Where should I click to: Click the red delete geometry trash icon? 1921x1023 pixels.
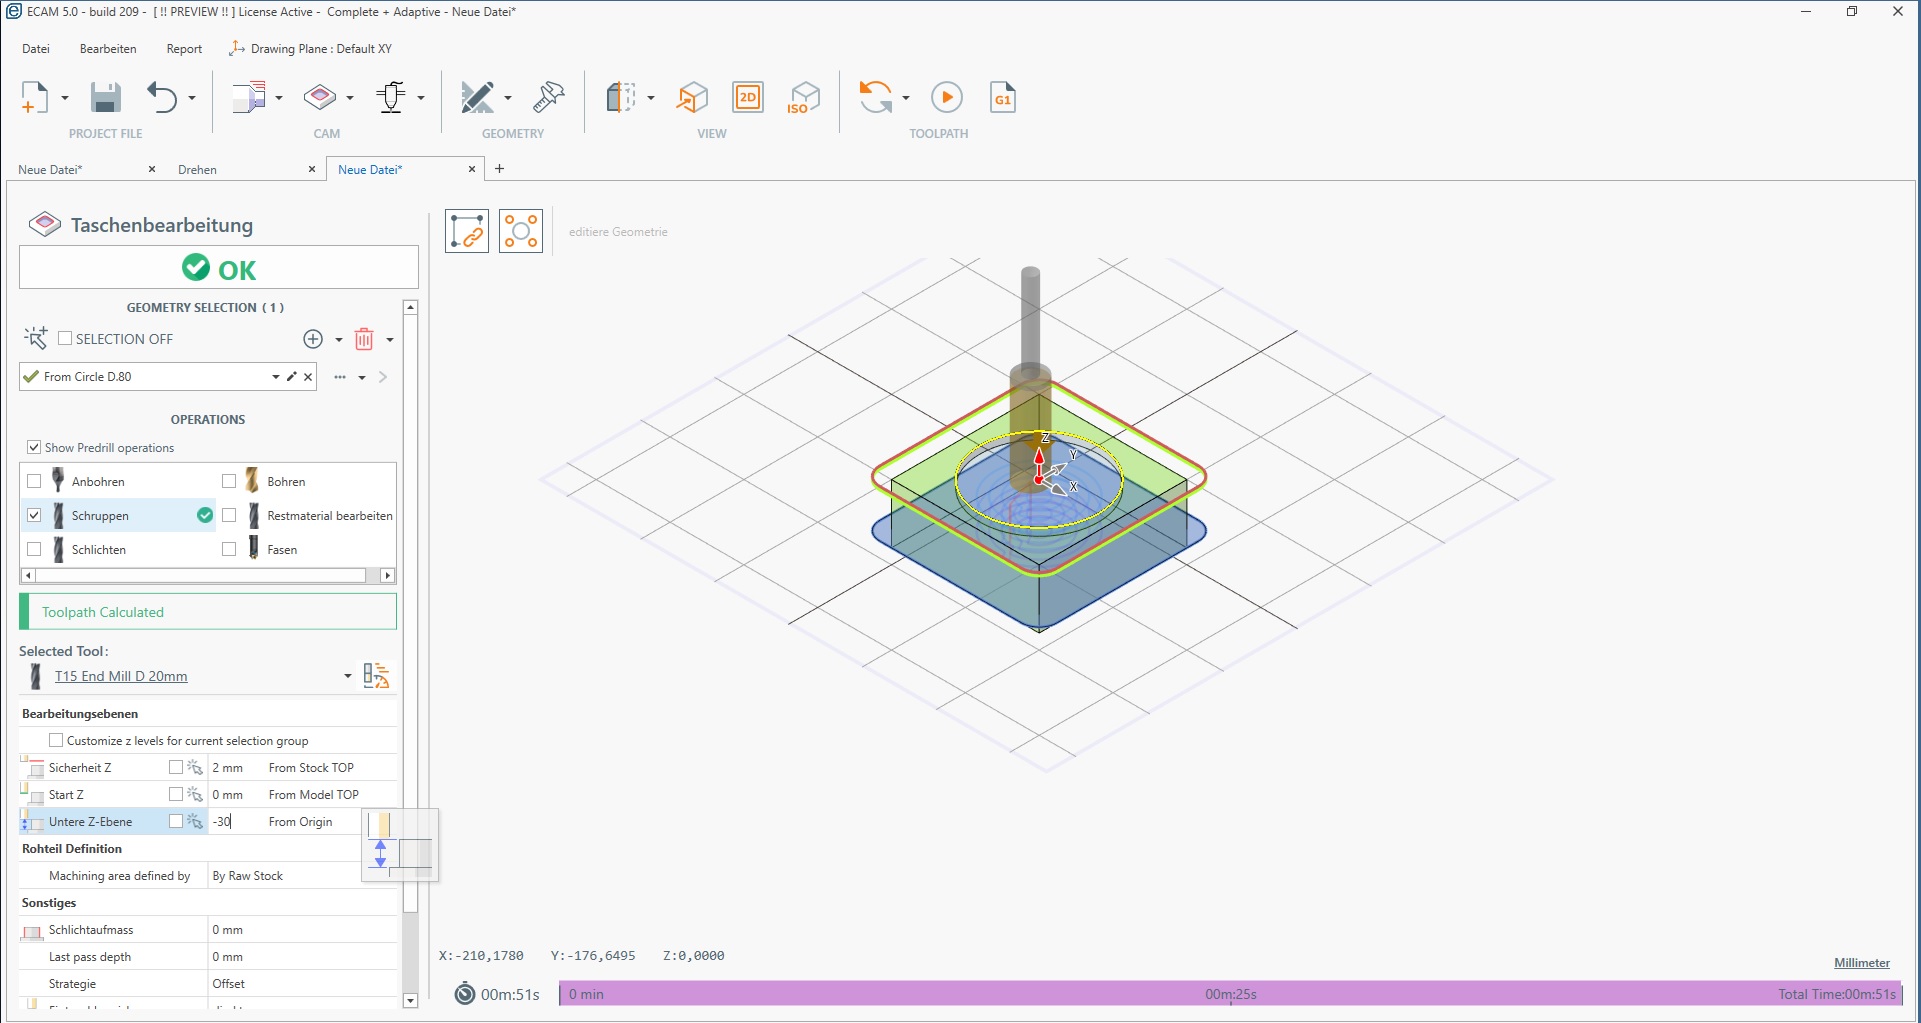tap(364, 340)
